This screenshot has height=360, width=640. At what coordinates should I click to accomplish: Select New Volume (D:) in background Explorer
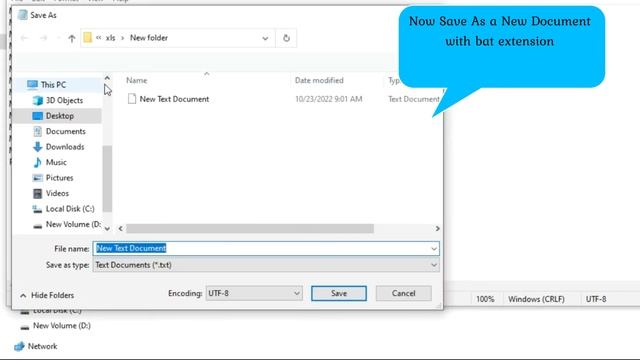(x=62, y=326)
